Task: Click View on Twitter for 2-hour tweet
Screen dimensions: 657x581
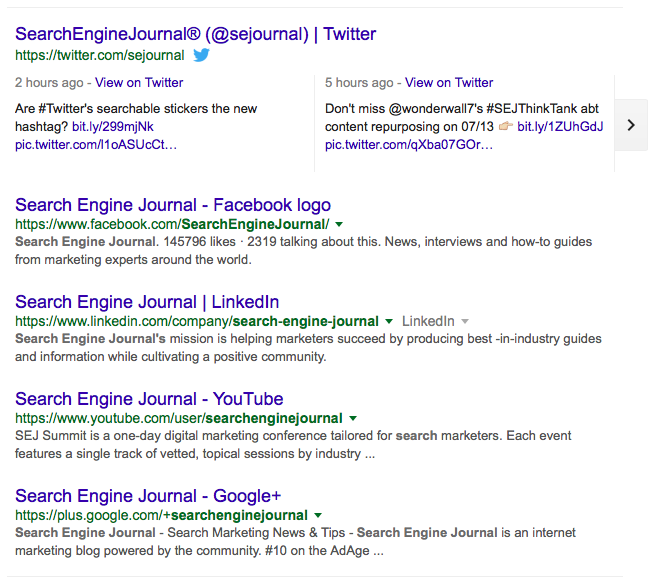Action: pyautogui.click(x=139, y=83)
